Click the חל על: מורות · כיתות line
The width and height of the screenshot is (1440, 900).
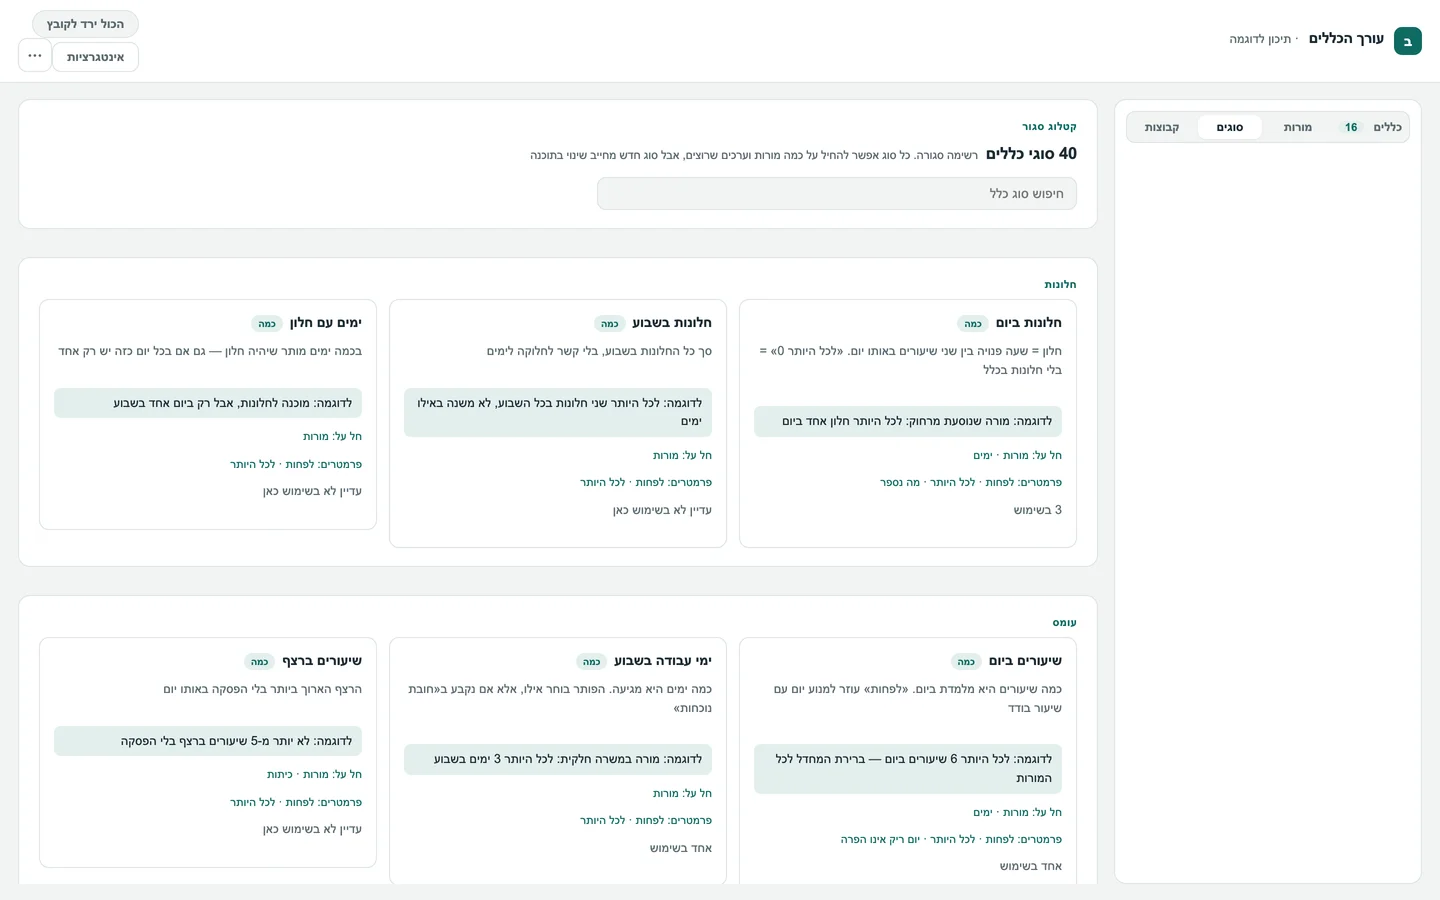click(314, 775)
